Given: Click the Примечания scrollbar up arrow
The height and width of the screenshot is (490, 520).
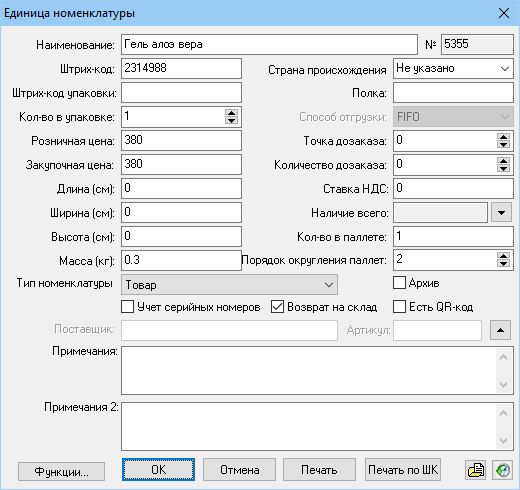Looking at the screenshot, I should pos(504,357).
